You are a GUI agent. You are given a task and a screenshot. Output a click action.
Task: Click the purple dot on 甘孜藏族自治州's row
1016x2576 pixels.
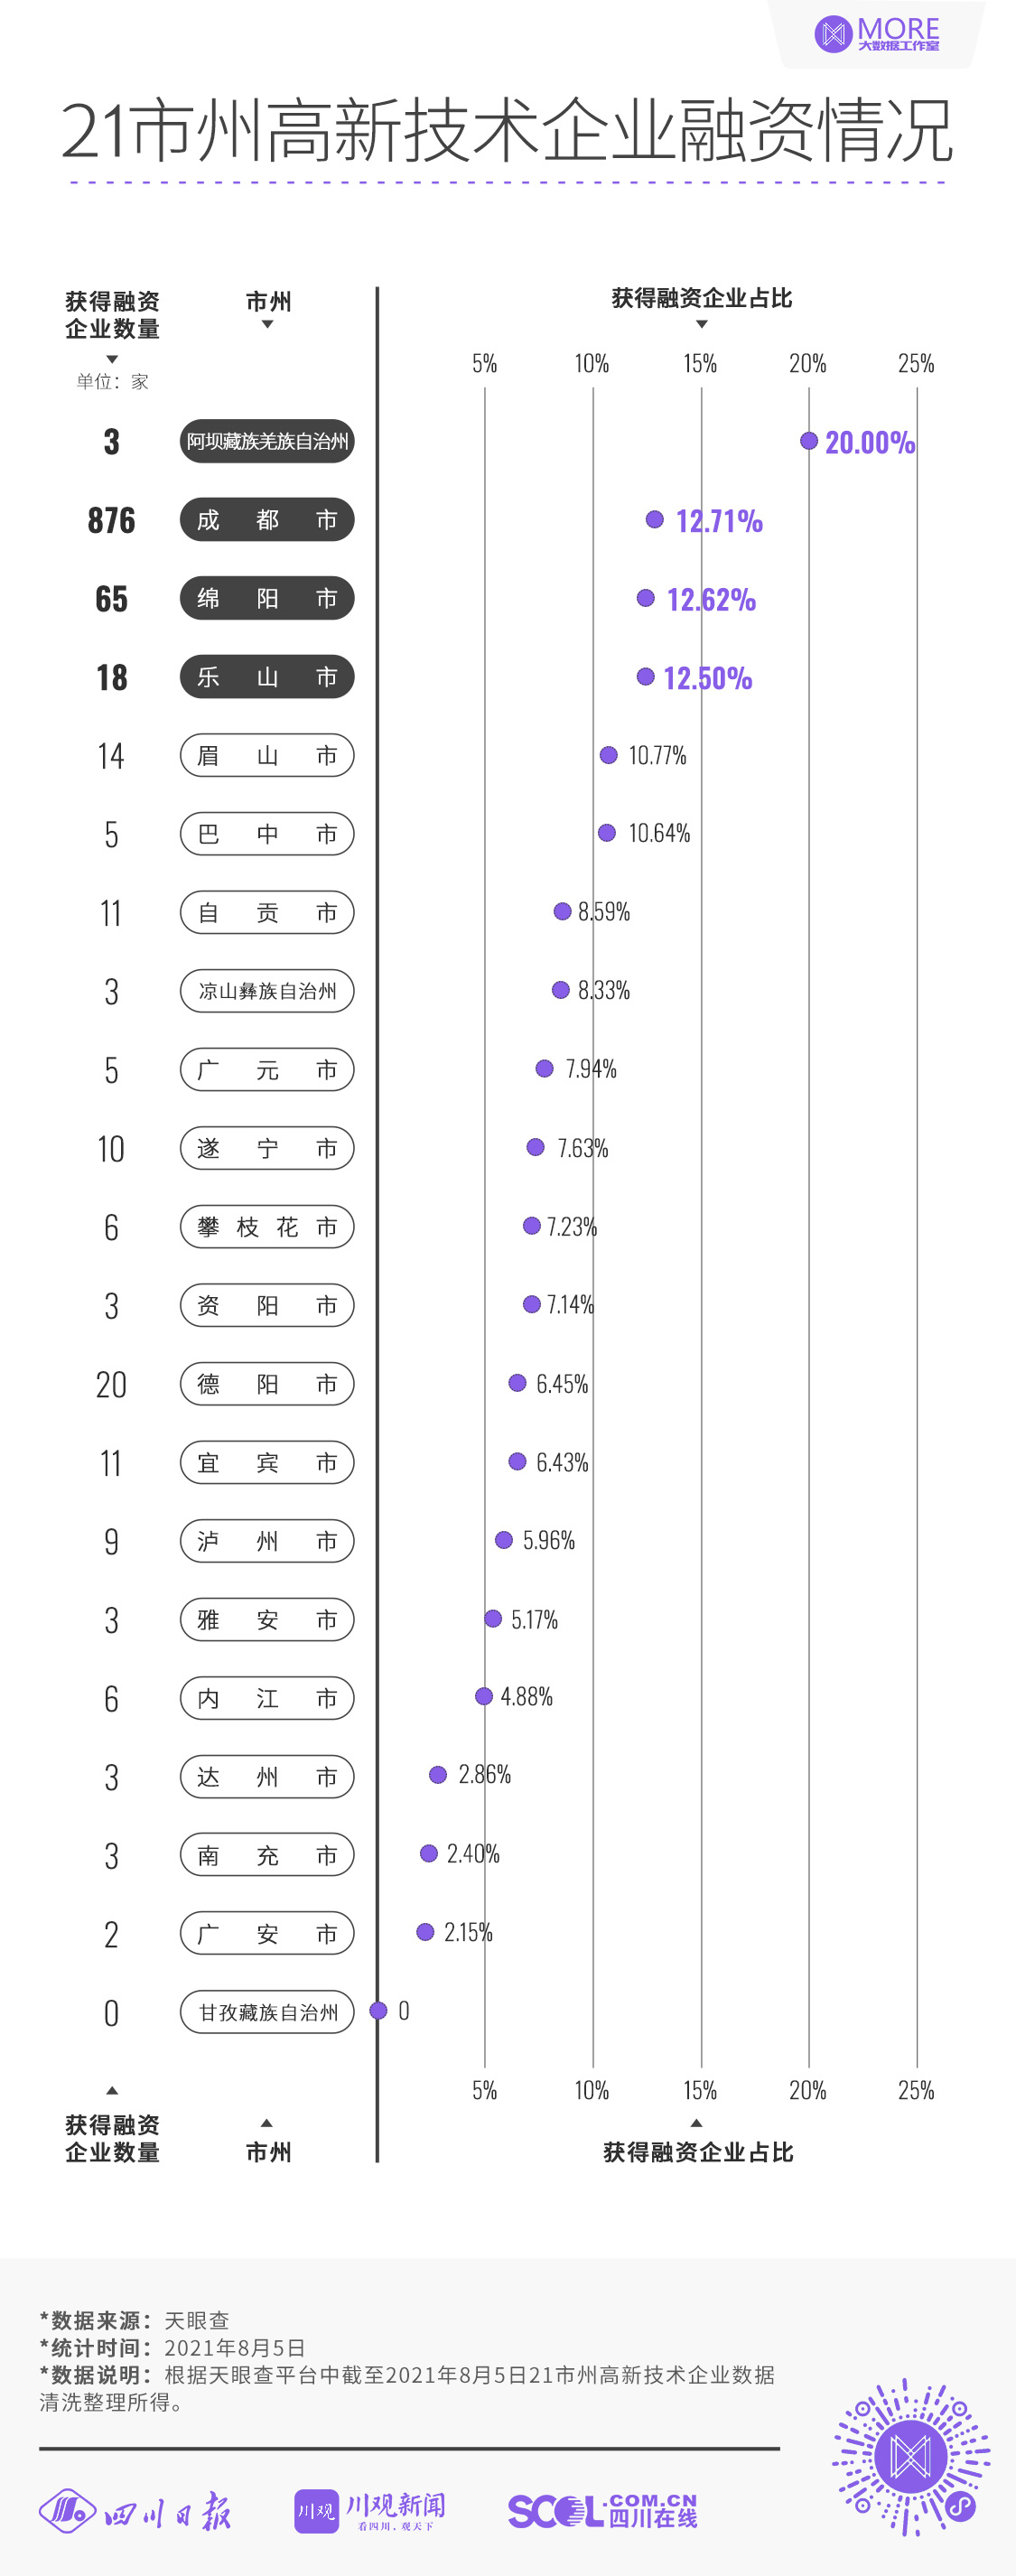click(378, 2010)
